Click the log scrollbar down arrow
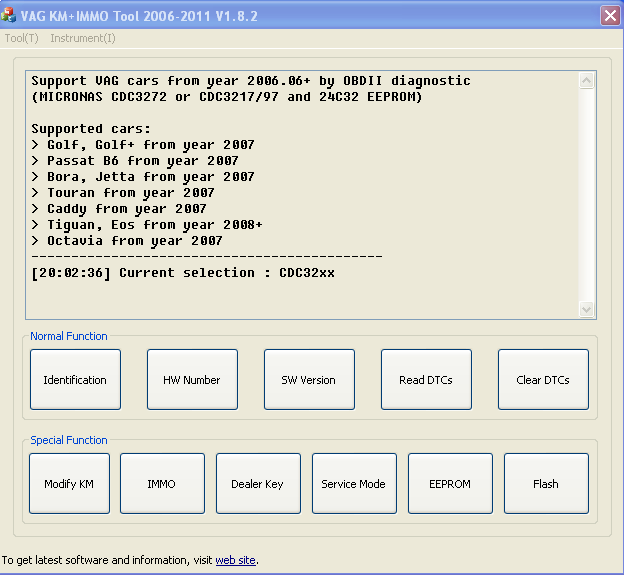 click(x=586, y=309)
